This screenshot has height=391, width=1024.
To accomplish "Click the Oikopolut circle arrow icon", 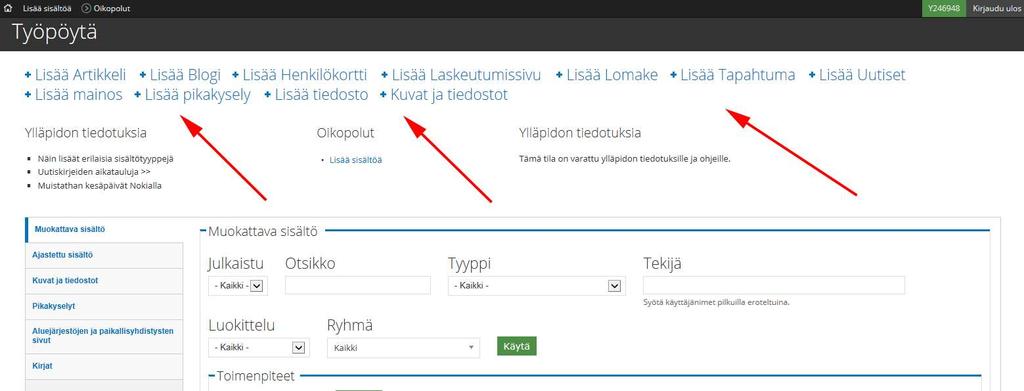I will tap(86, 8).
